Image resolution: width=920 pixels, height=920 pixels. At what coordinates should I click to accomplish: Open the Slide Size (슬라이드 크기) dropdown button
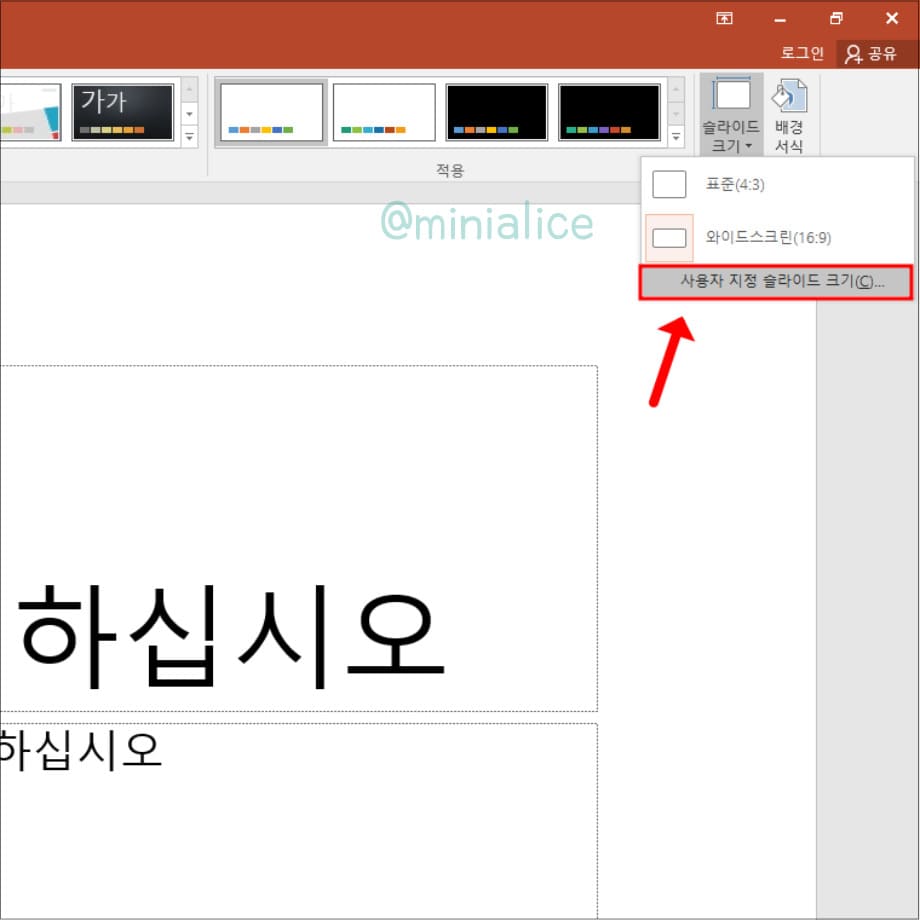[731, 114]
